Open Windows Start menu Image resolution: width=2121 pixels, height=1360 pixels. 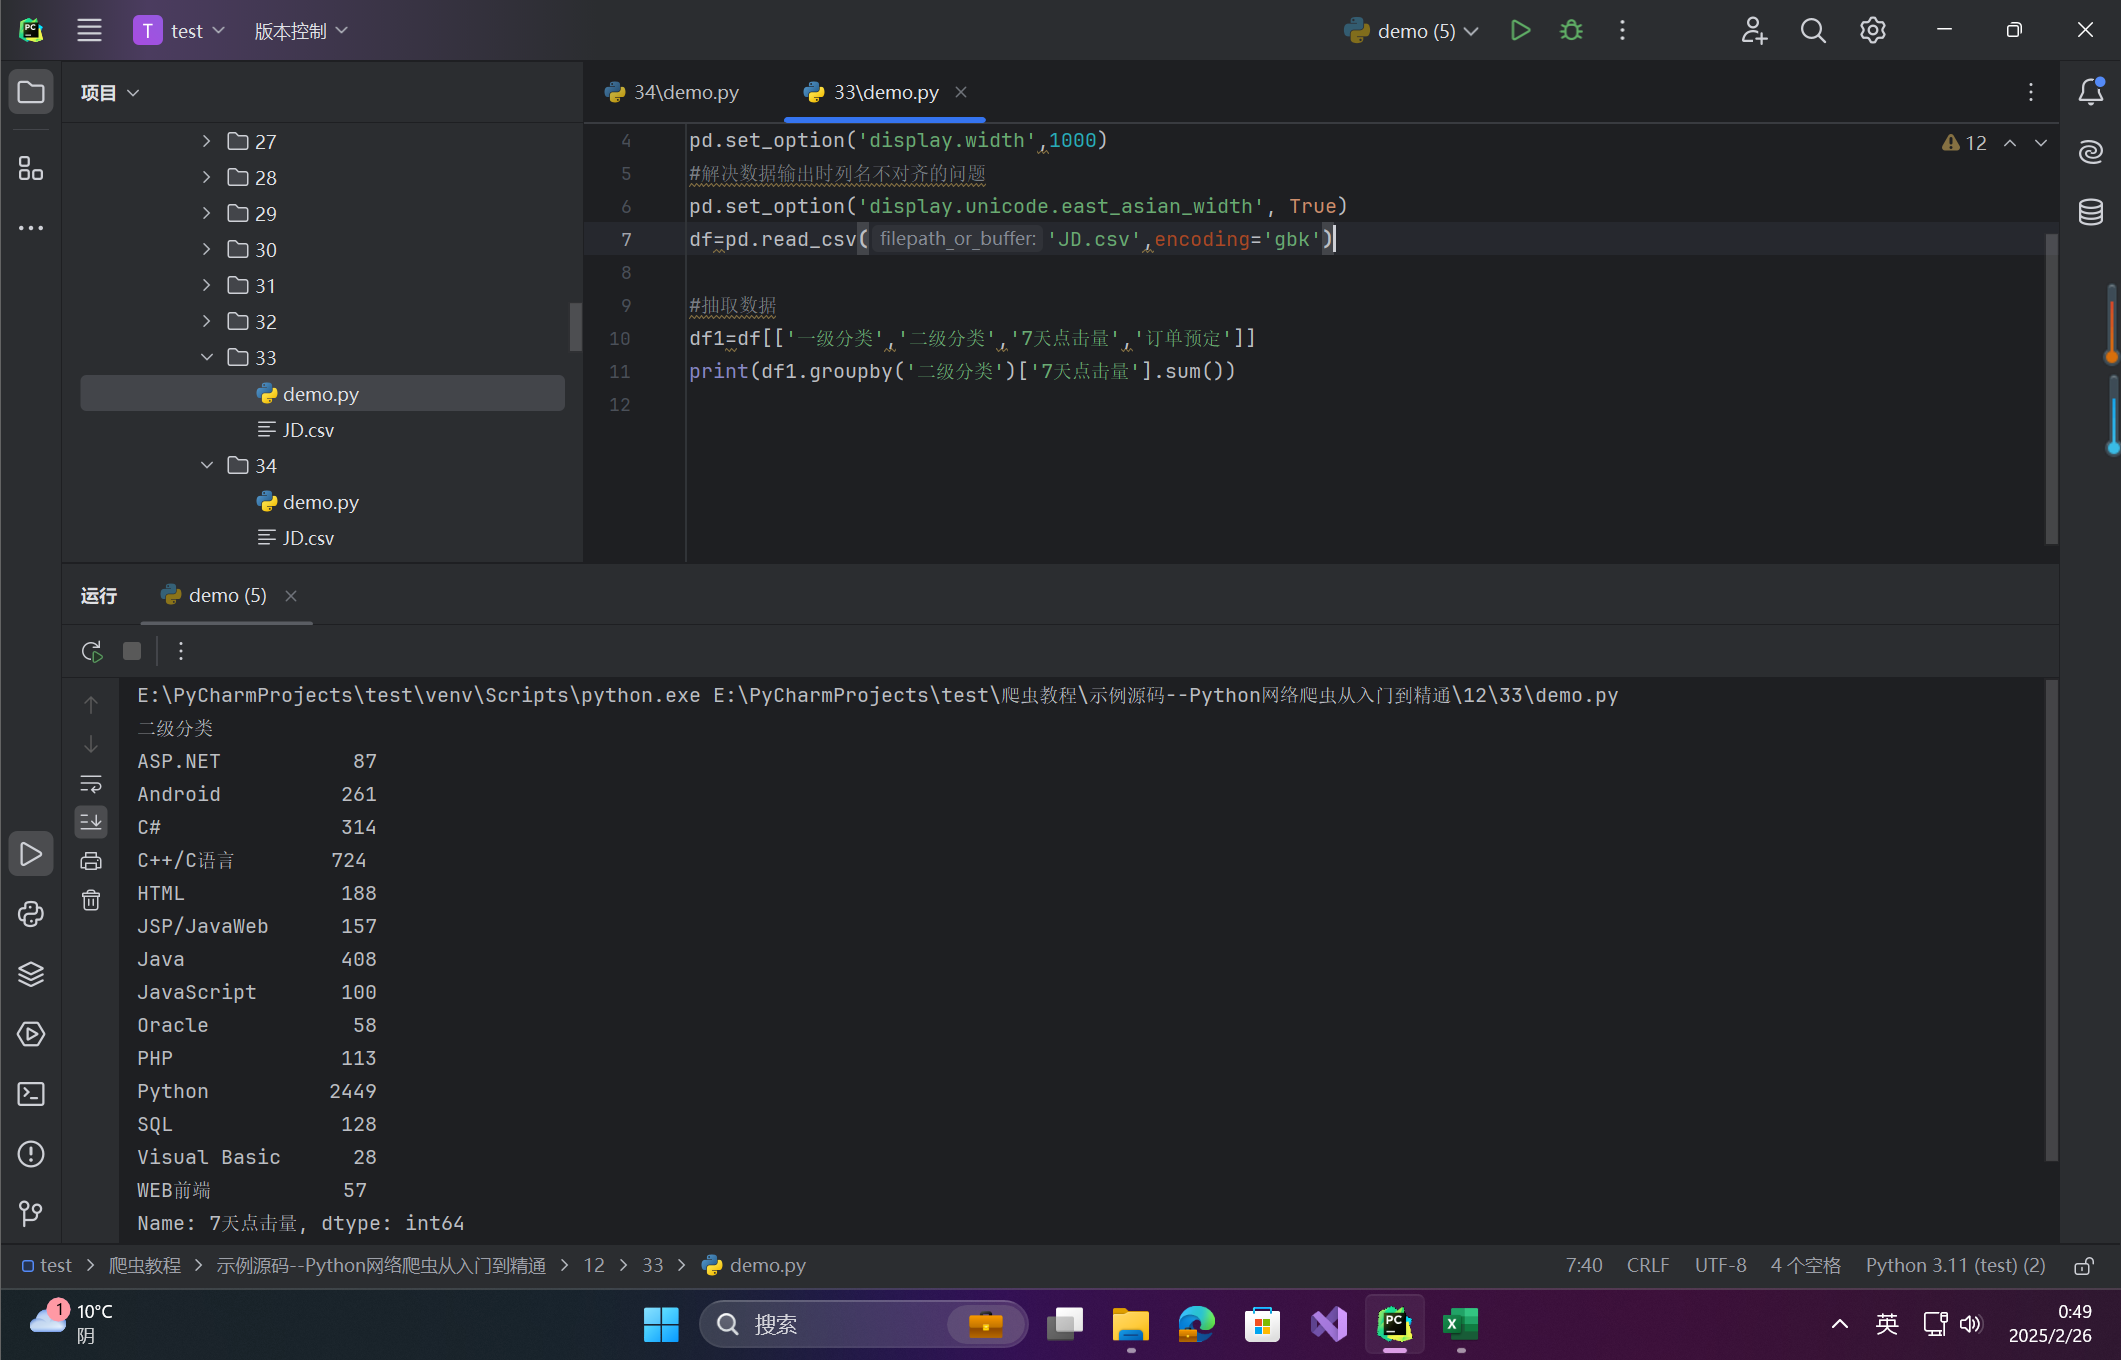661,1324
